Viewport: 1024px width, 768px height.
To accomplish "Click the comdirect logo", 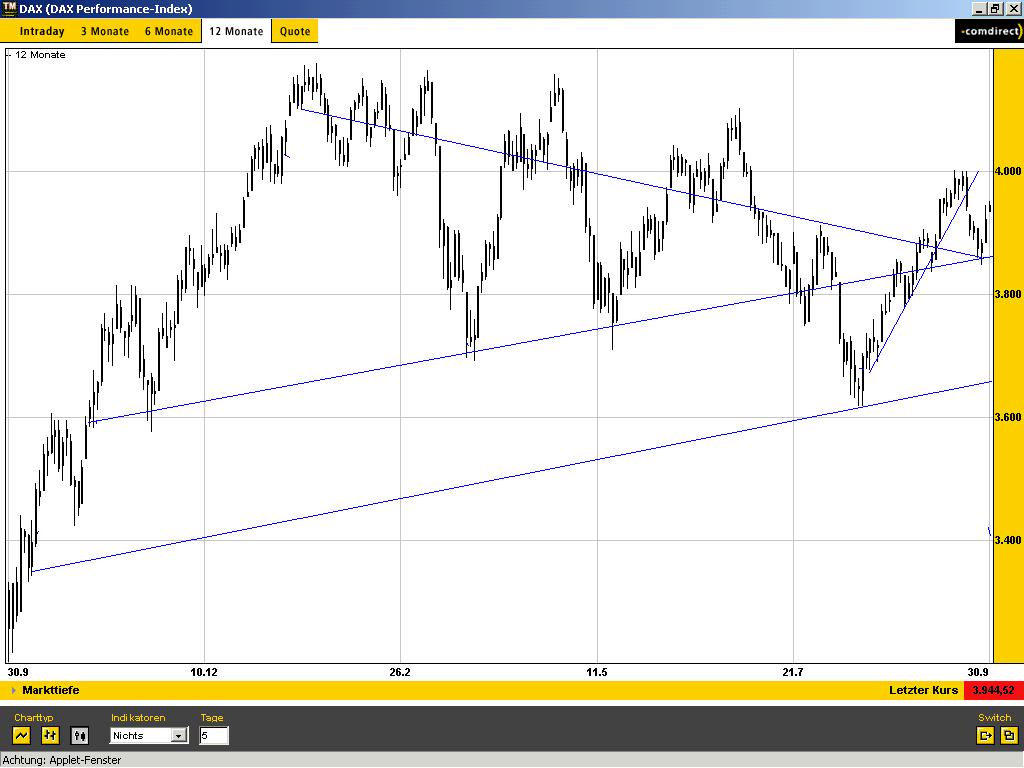I will tap(988, 32).
